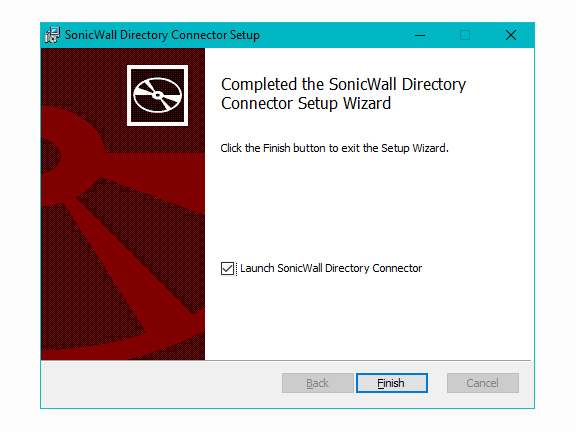576x432 pixels.
Task: Click the grey footer panel beside Back
Action: coord(162,384)
